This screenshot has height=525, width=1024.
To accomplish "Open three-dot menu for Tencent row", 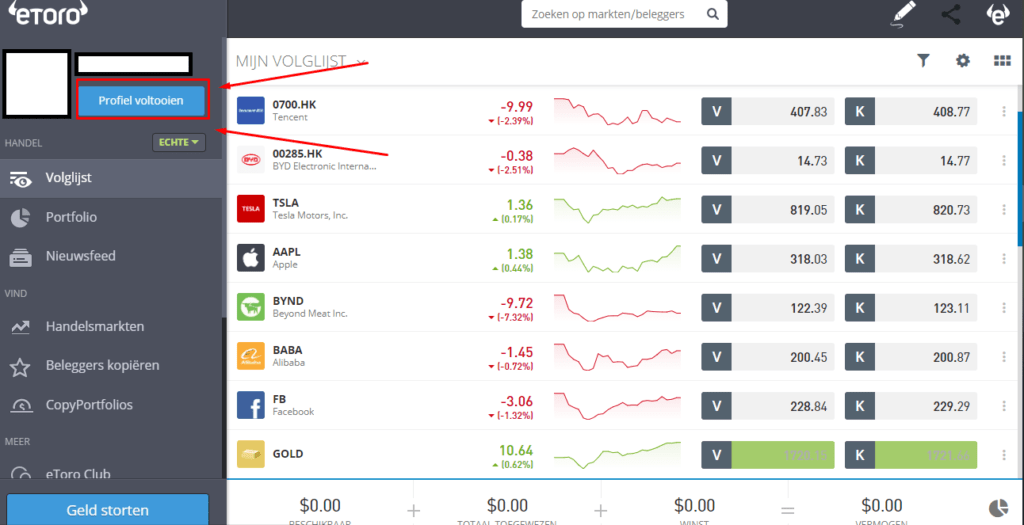I will tap(1004, 111).
